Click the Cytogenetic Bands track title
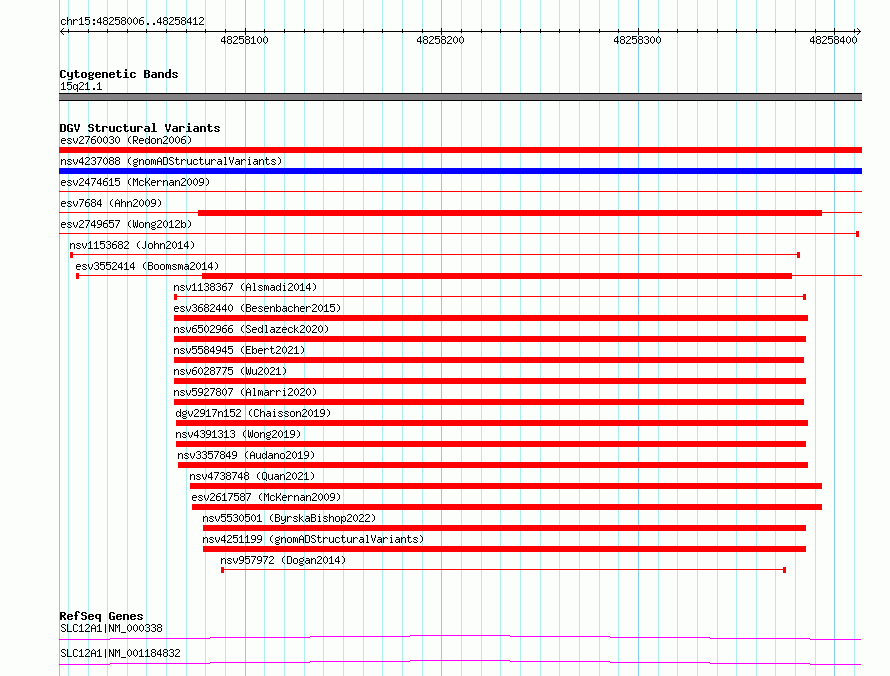 (119, 74)
